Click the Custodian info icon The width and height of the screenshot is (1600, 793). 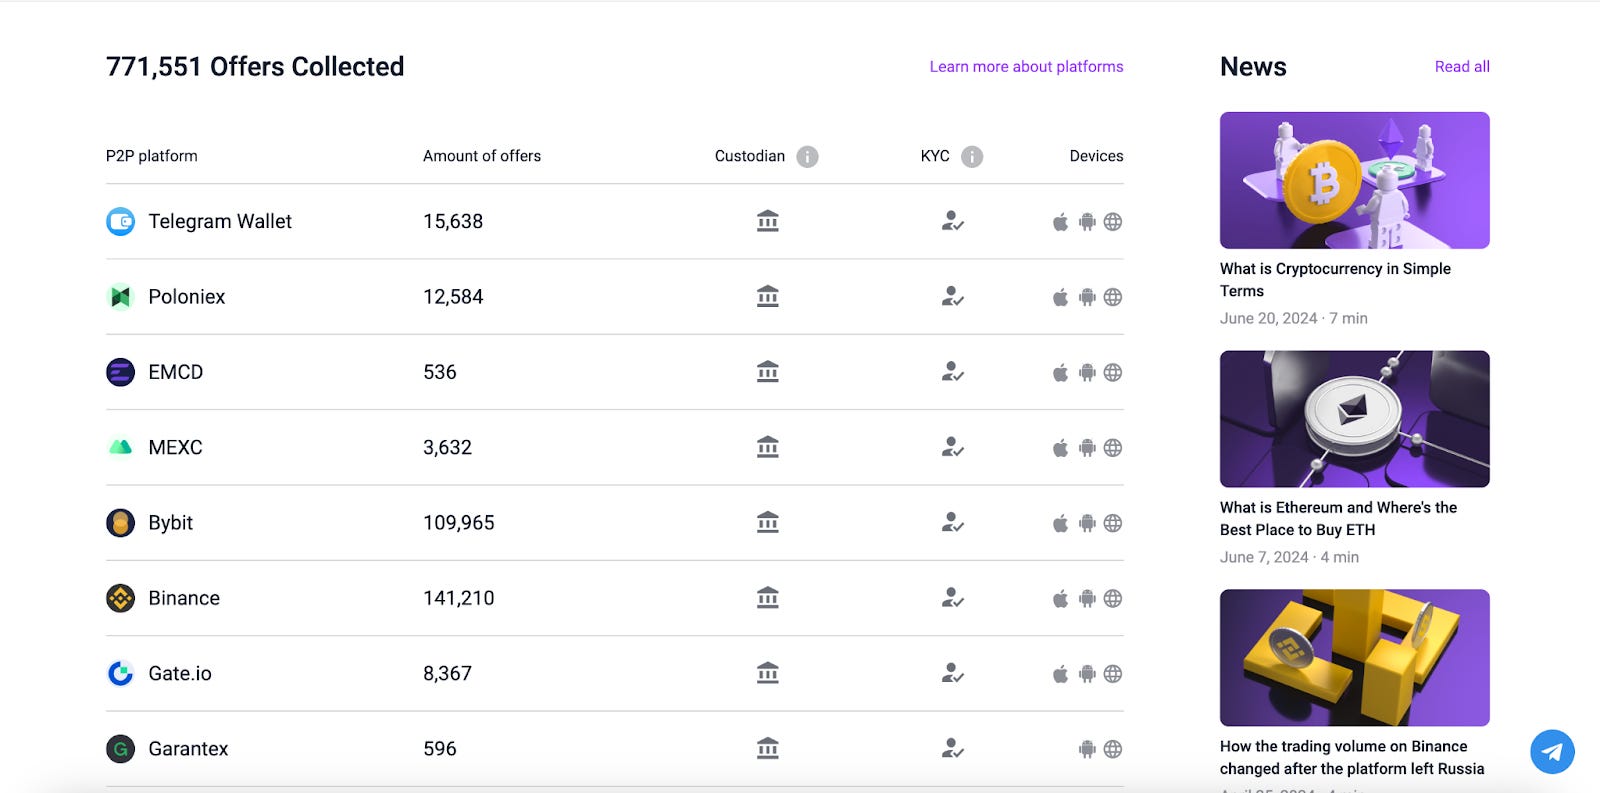coord(807,157)
